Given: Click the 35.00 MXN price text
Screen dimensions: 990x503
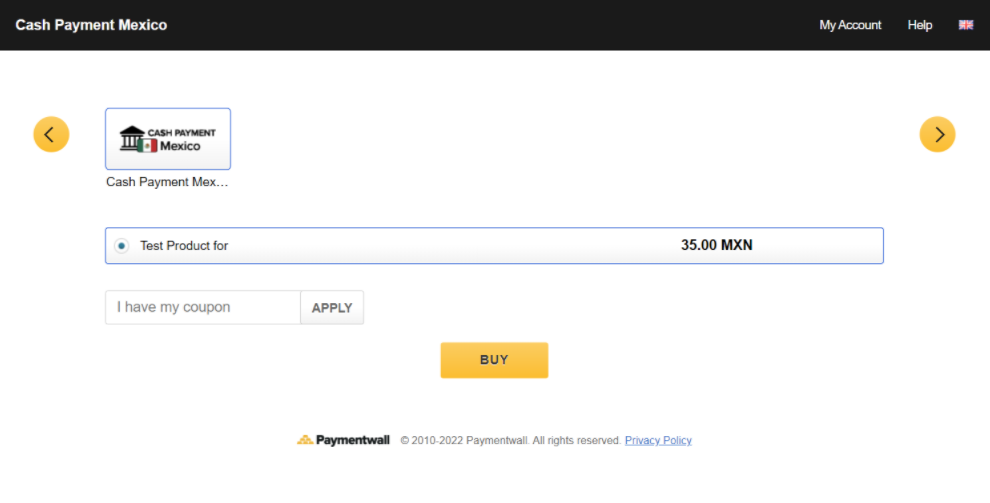Looking at the screenshot, I should coord(717,246).
